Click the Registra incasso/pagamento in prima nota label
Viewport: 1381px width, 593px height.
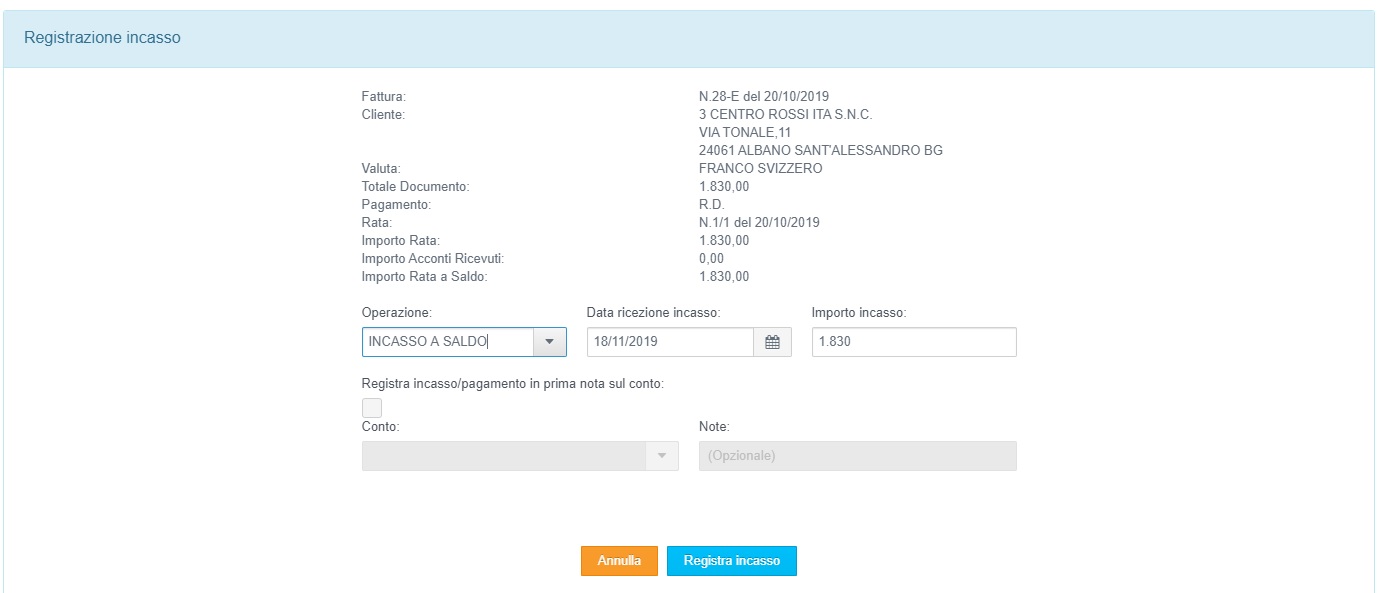tap(513, 383)
